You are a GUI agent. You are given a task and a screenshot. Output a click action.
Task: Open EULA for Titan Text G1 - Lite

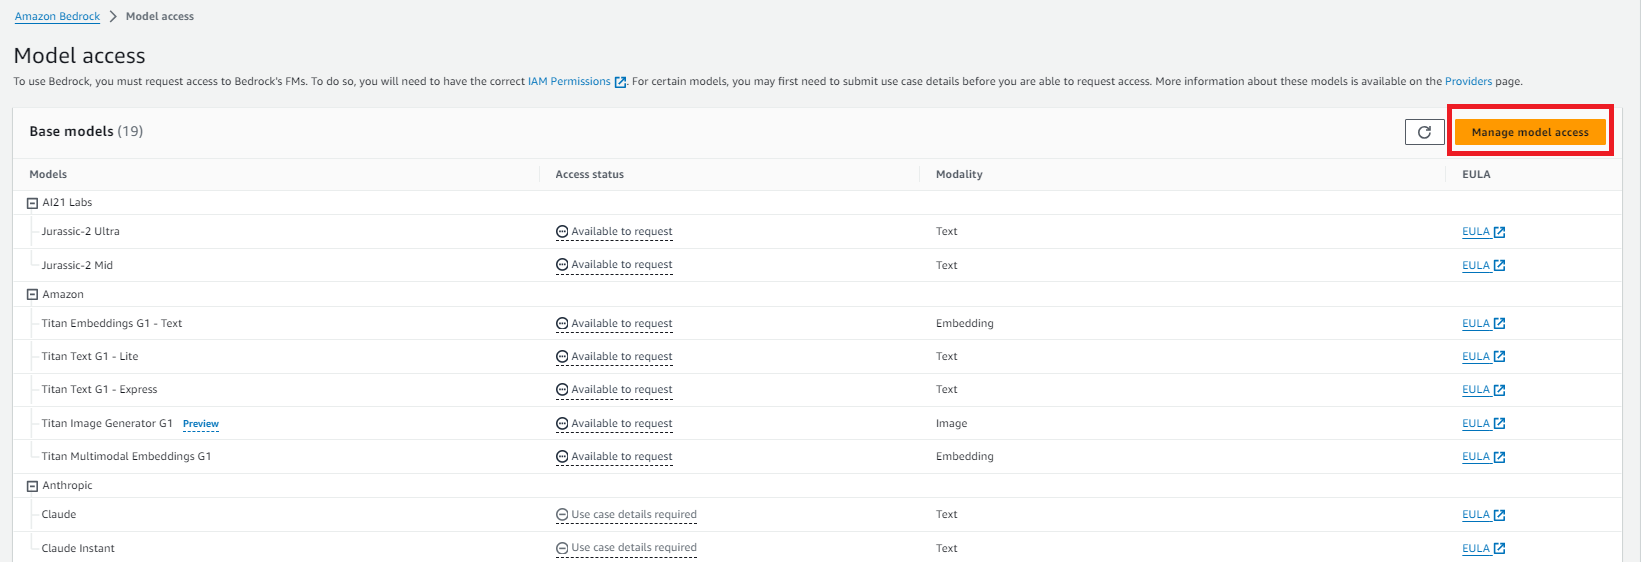[x=1483, y=357]
